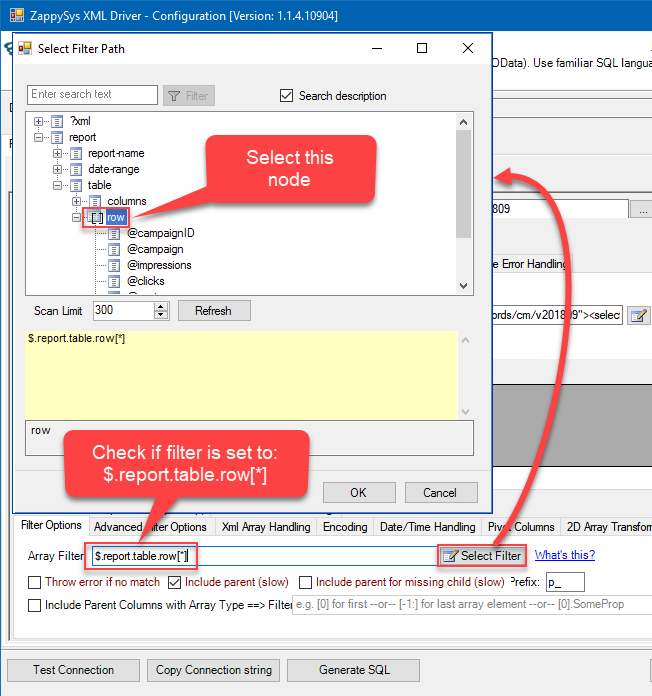Open the Encoding tab

pos(345,527)
